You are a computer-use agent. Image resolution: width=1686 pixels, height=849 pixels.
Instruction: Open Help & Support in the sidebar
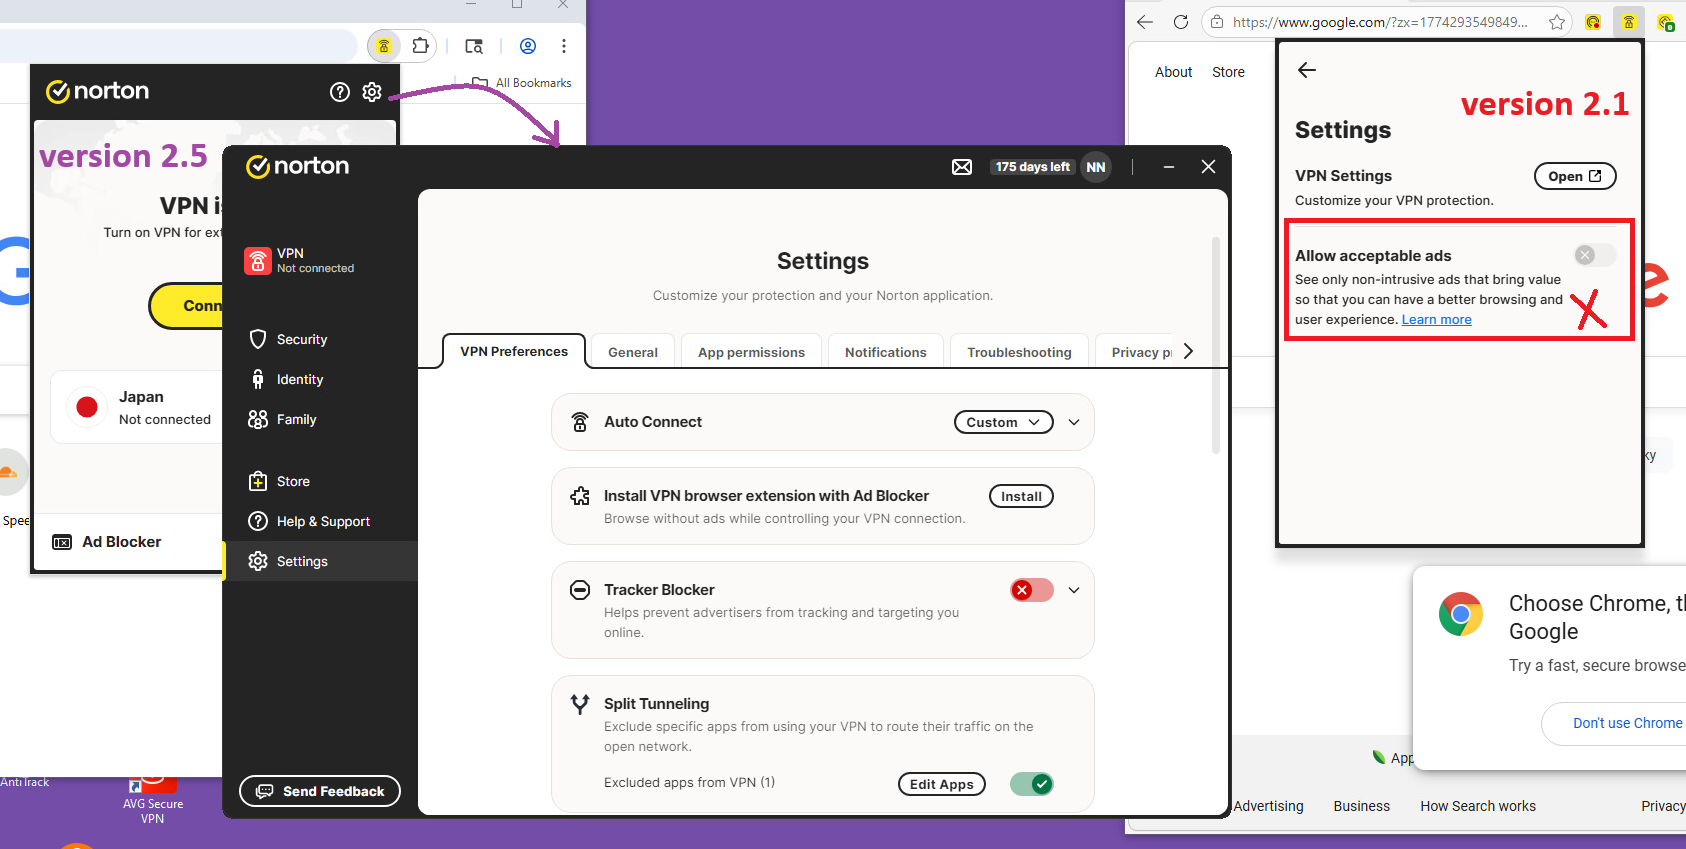coord(320,521)
